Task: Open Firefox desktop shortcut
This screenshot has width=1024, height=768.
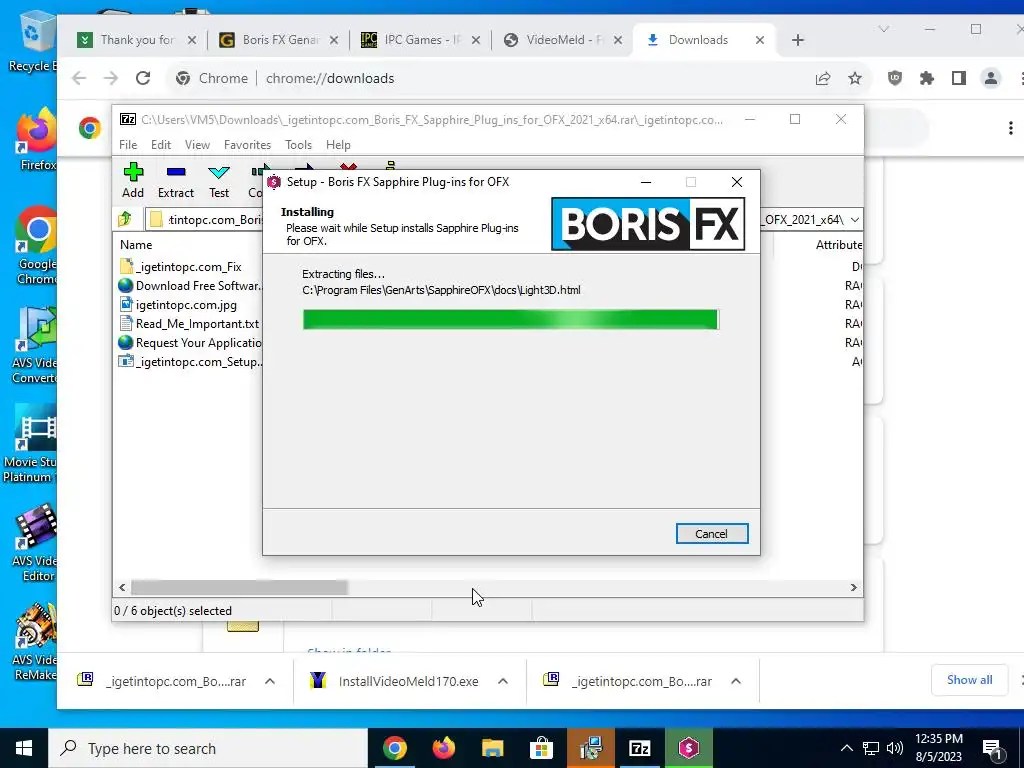Action: pos(37,138)
